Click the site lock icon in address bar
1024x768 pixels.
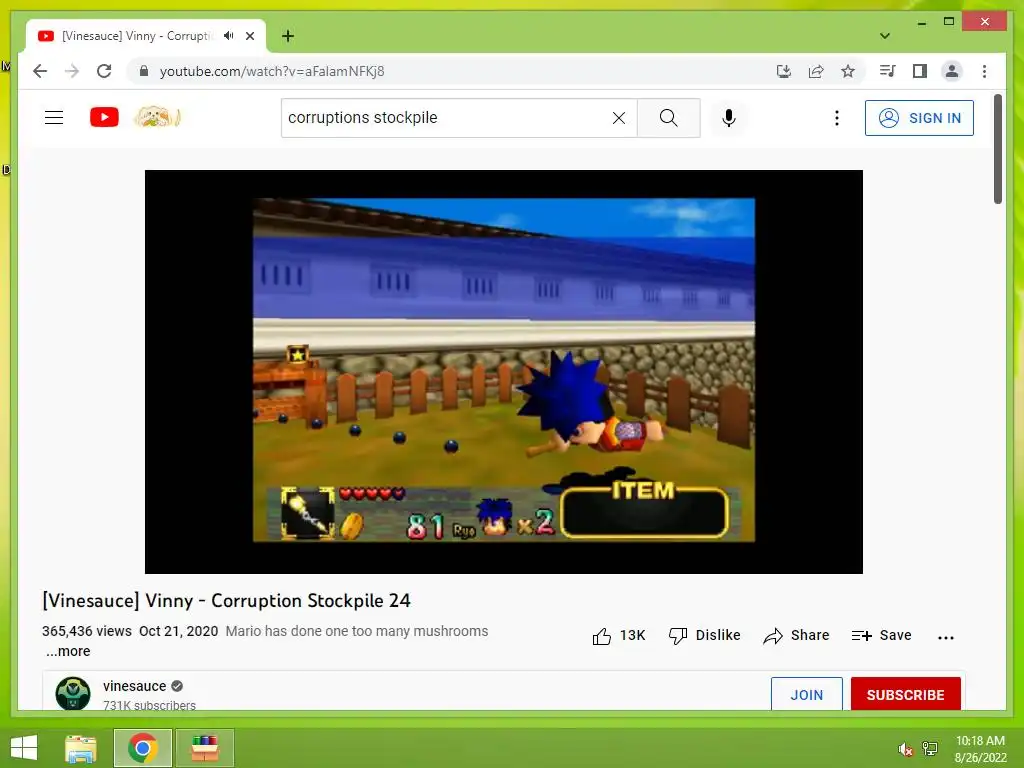144,71
